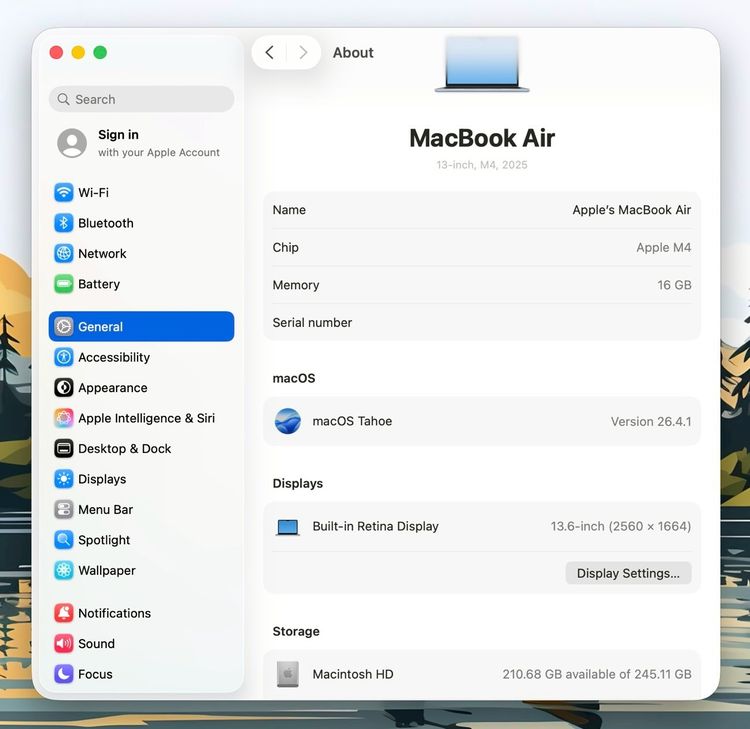Open Displays sun icon in sidebar
Image resolution: width=750 pixels, height=729 pixels.
pos(64,479)
